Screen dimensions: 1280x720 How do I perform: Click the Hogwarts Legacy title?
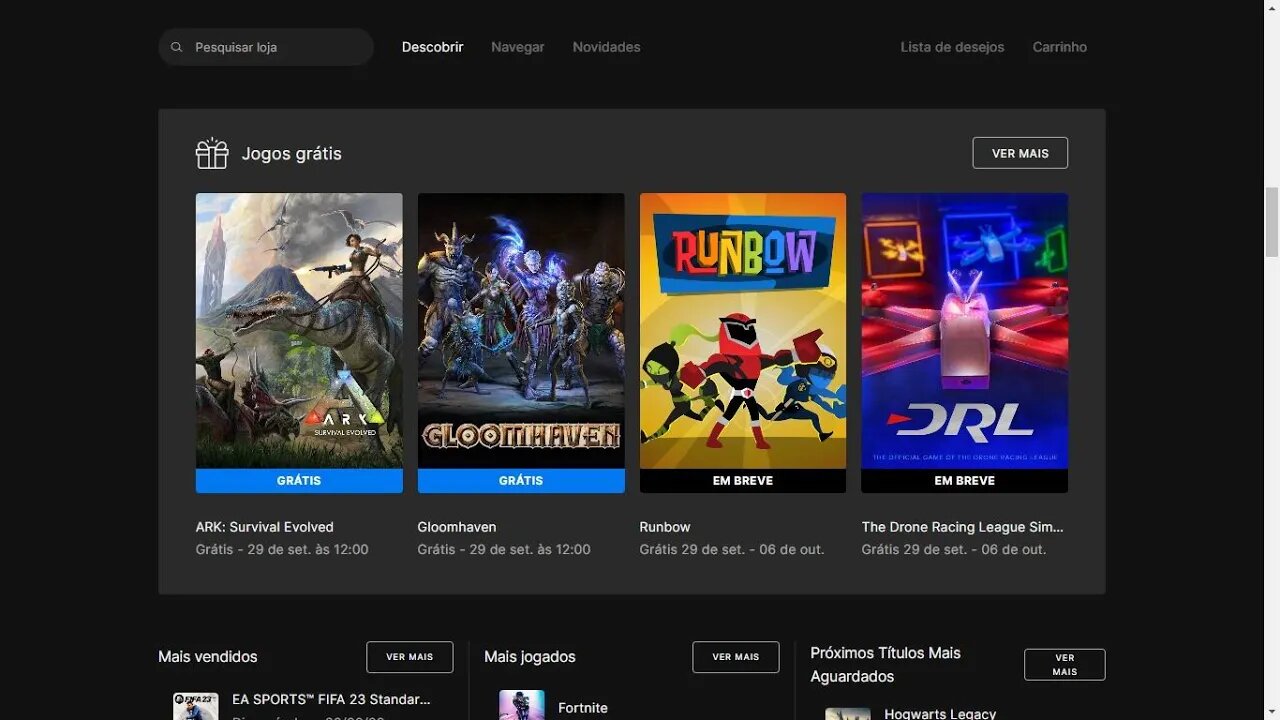pos(940,713)
